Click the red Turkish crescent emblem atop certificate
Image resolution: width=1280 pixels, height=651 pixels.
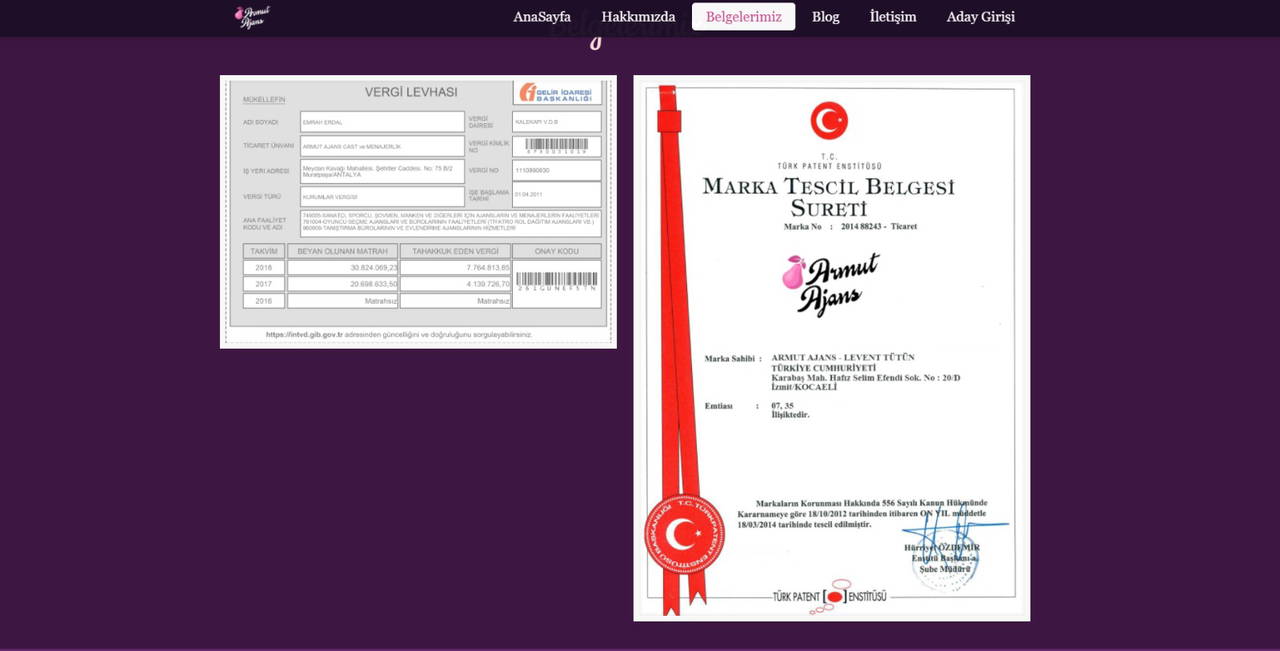829,121
